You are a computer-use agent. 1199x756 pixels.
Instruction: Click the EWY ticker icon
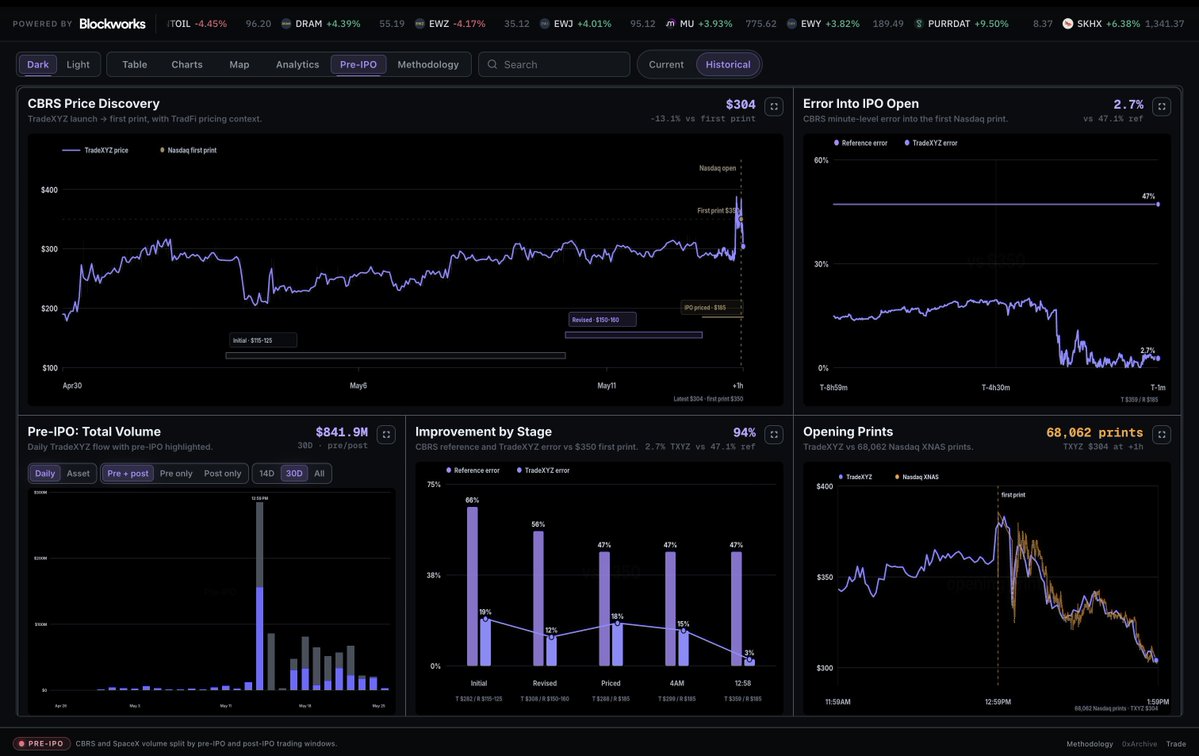pos(791,24)
